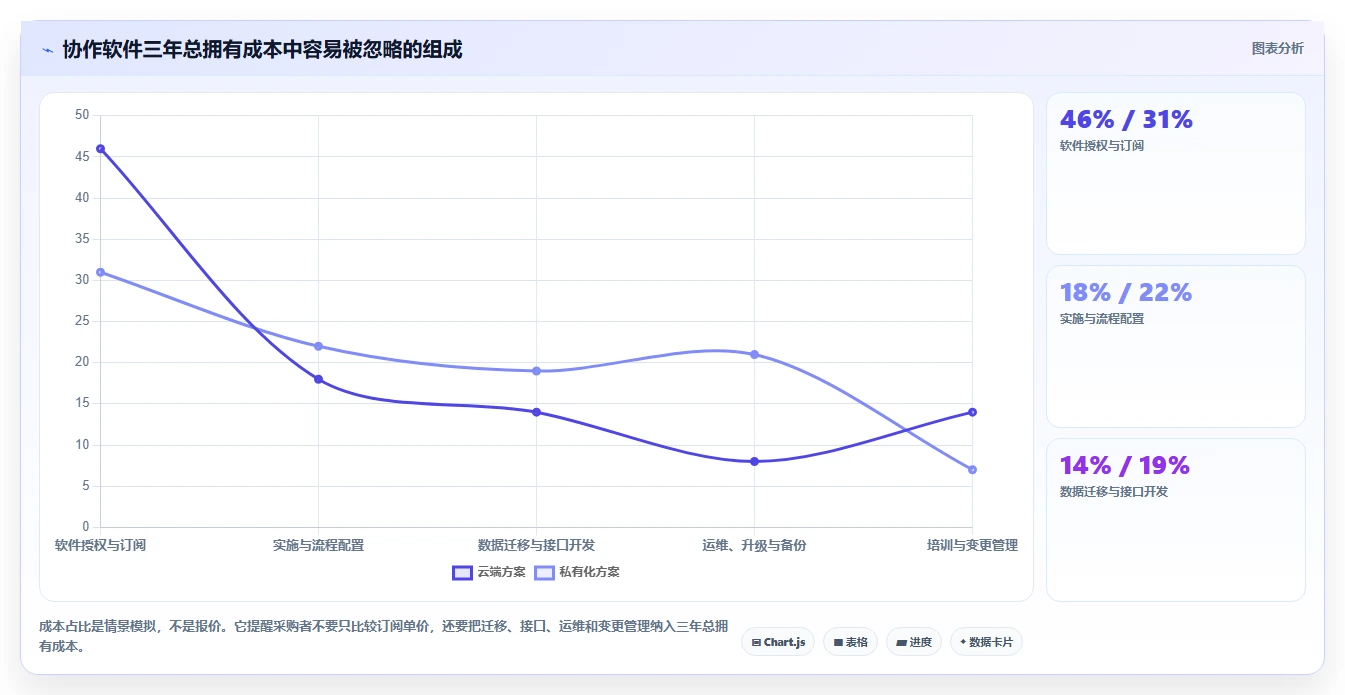Click 数据迁移与接口开发 label in the third card

point(1114,492)
